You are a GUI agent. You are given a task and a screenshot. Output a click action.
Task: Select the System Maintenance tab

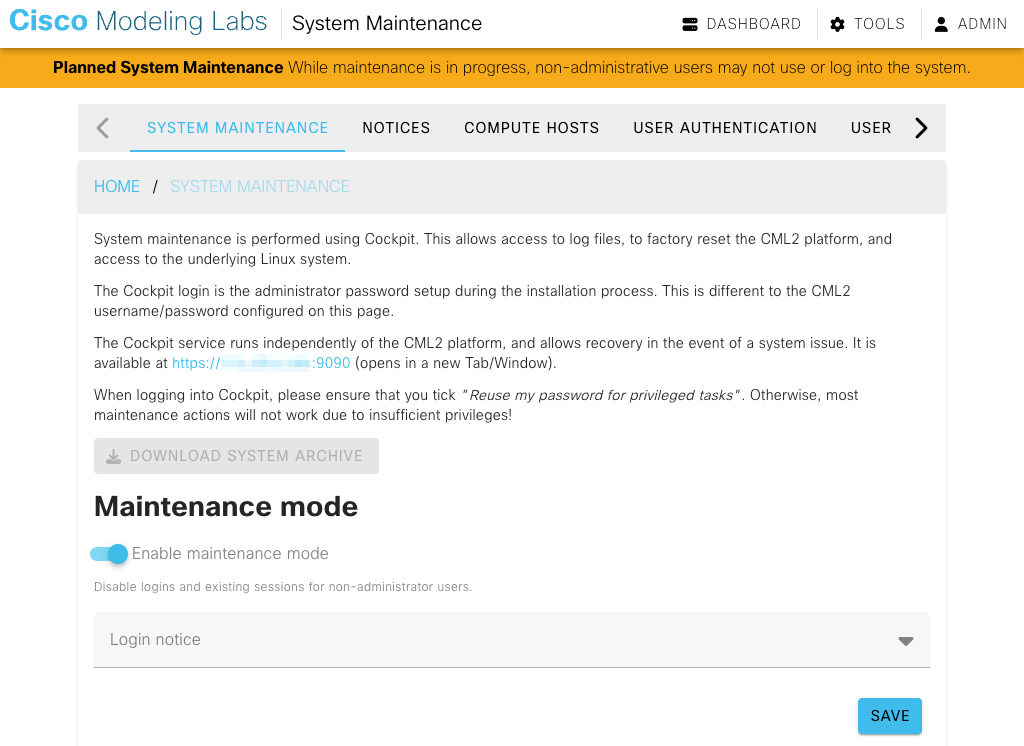[x=238, y=128]
